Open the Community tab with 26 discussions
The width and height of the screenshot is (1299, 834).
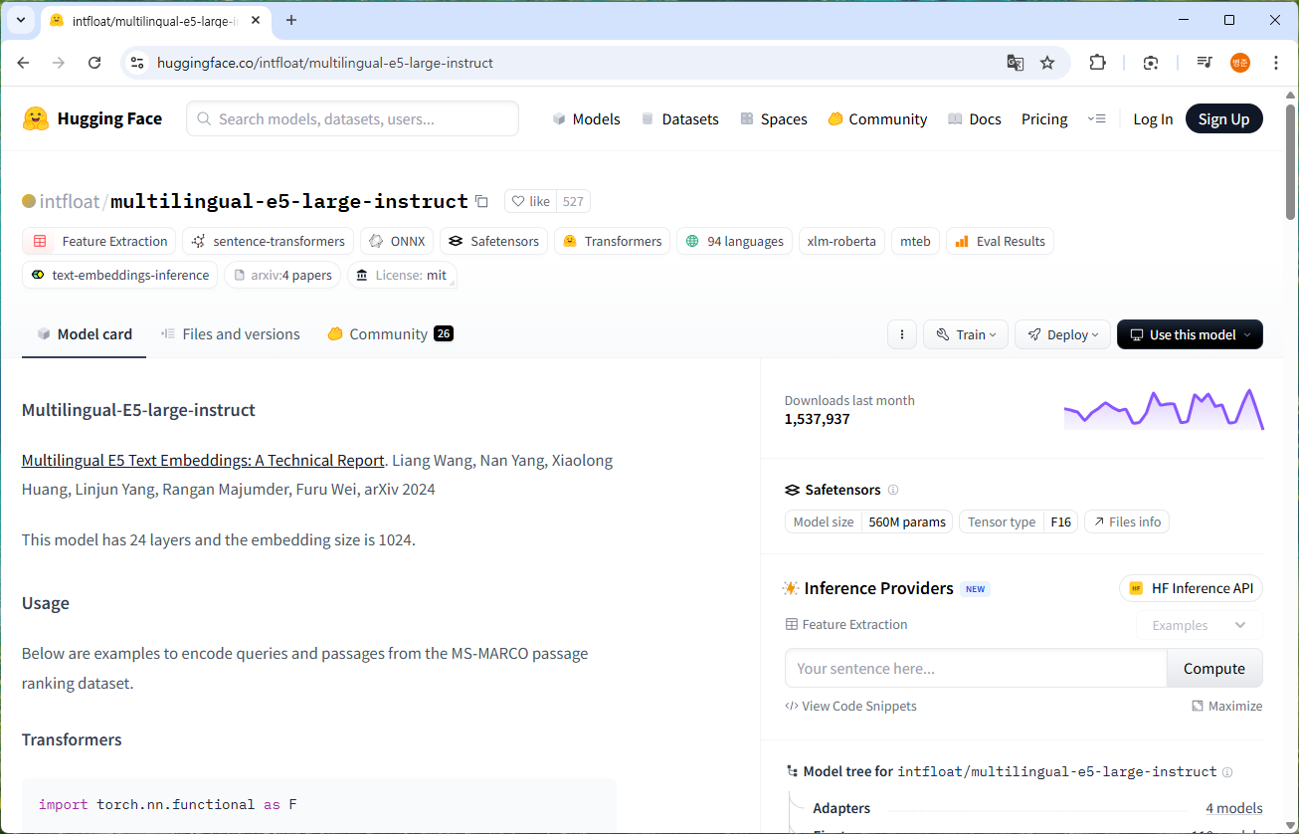pyautogui.click(x=390, y=334)
